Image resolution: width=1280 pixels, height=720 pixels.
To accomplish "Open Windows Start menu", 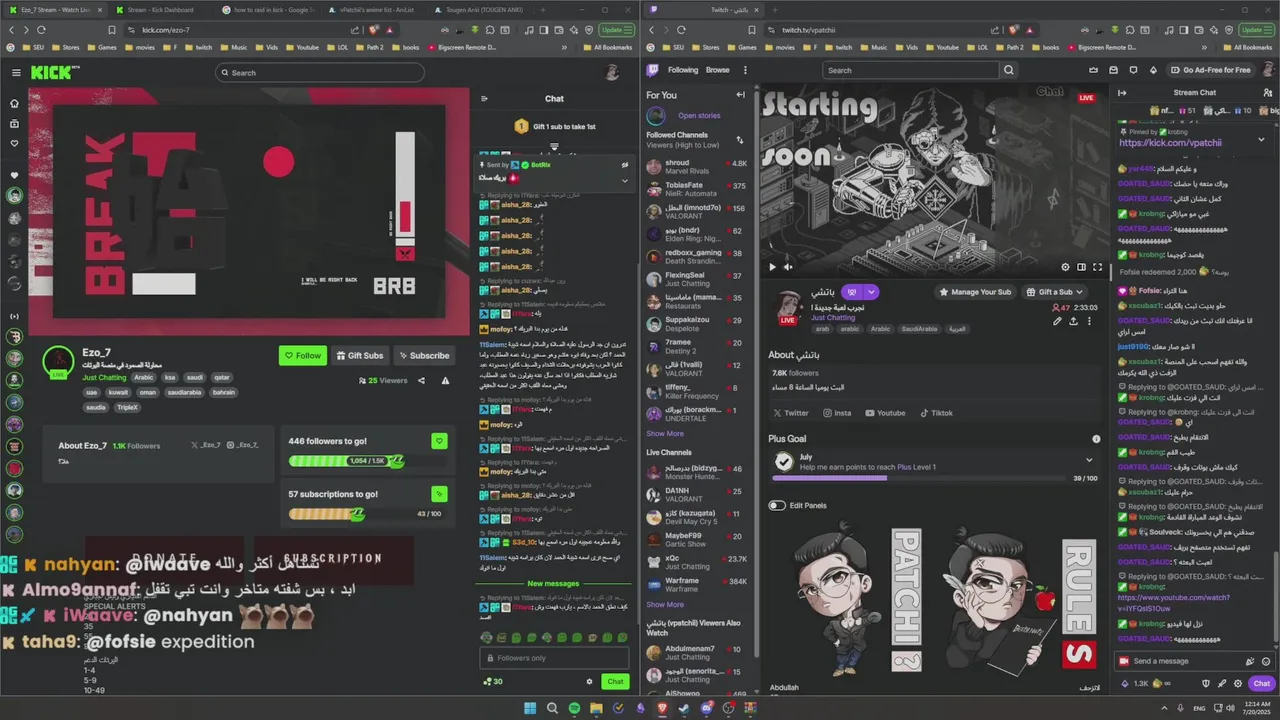I will (x=530, y=708).
